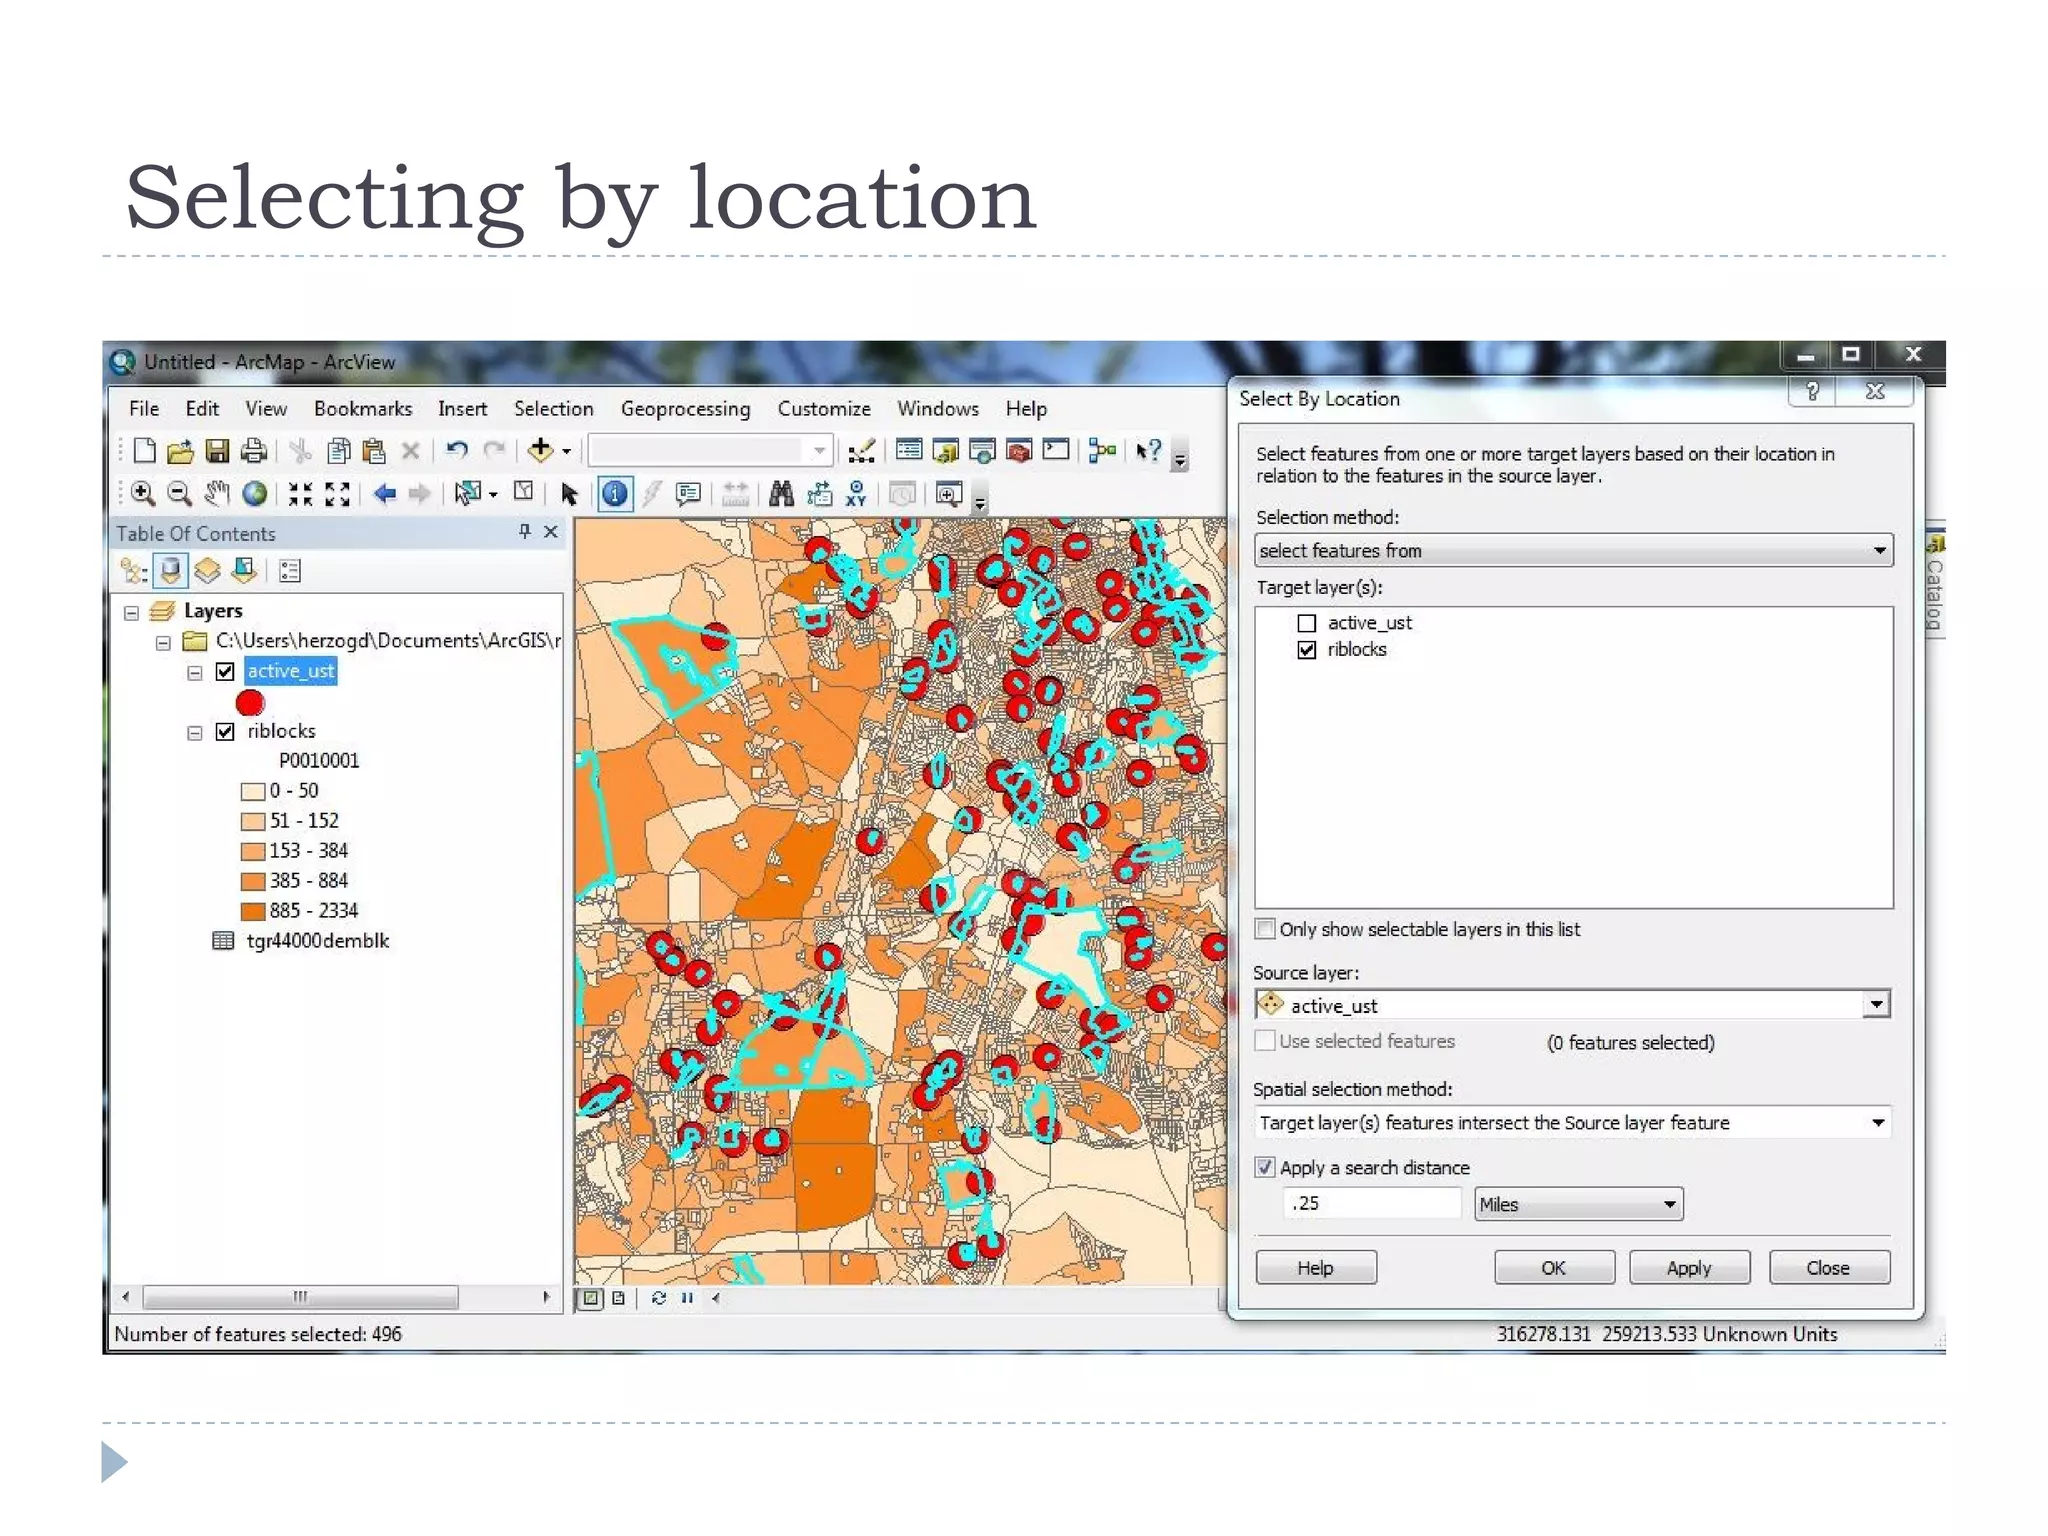Click the Fixed Zoom Out icon

pos(338,493)
